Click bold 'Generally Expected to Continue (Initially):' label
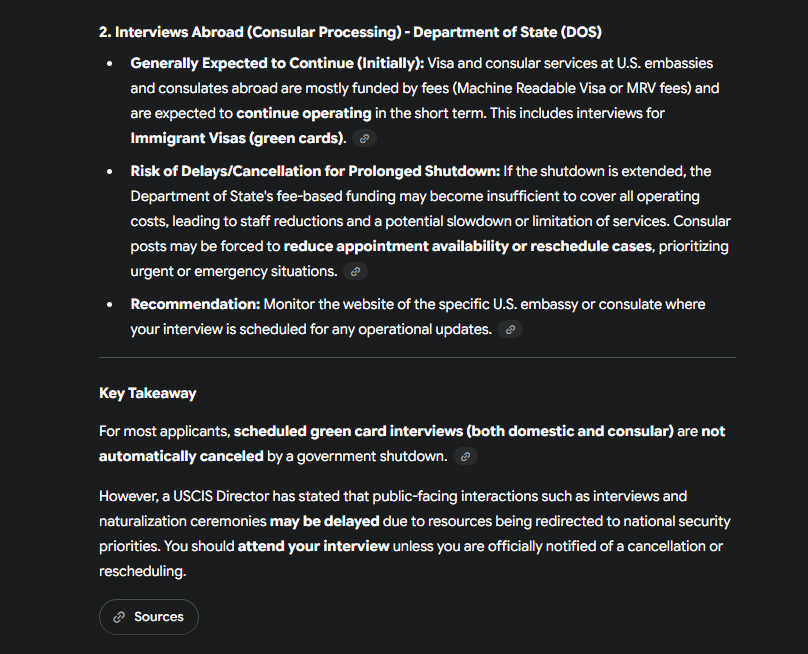The width and height of the screenshot is (808, 654). 277,63
